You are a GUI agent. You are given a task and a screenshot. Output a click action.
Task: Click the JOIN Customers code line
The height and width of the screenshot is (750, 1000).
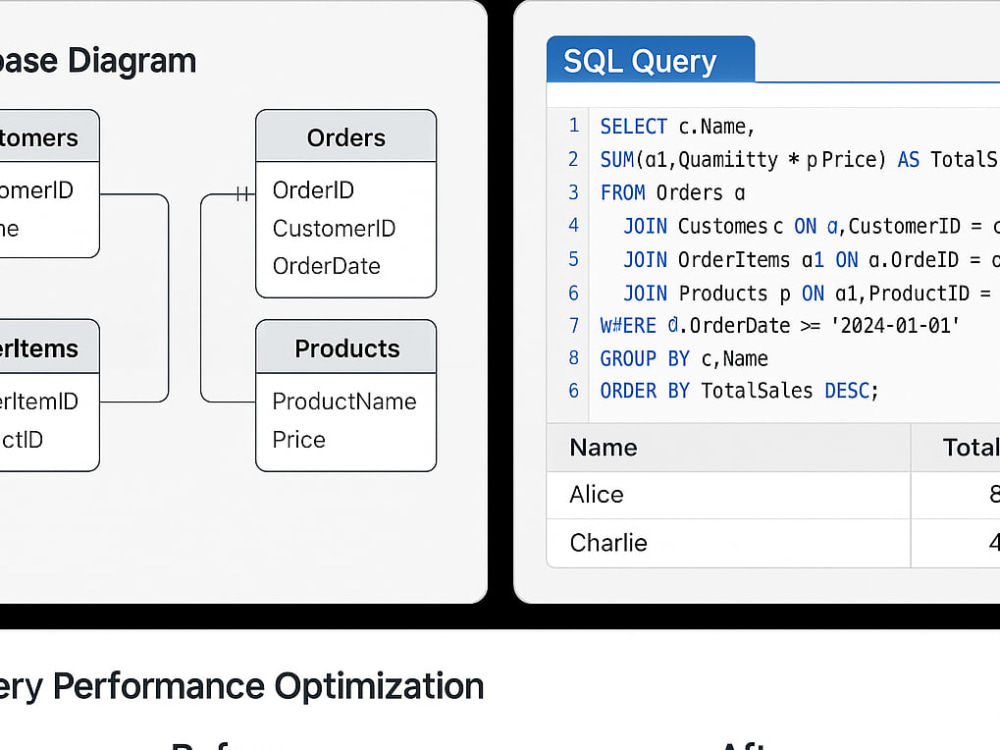coord(811,226)
